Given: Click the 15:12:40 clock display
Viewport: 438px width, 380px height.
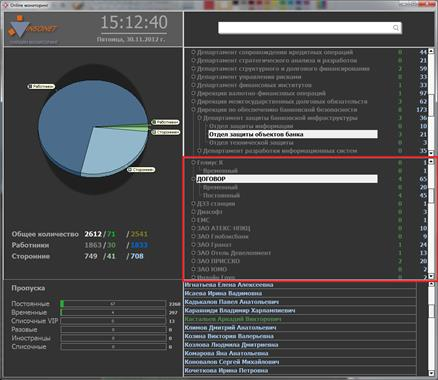Looking at the screenshot, I should 134,23.
